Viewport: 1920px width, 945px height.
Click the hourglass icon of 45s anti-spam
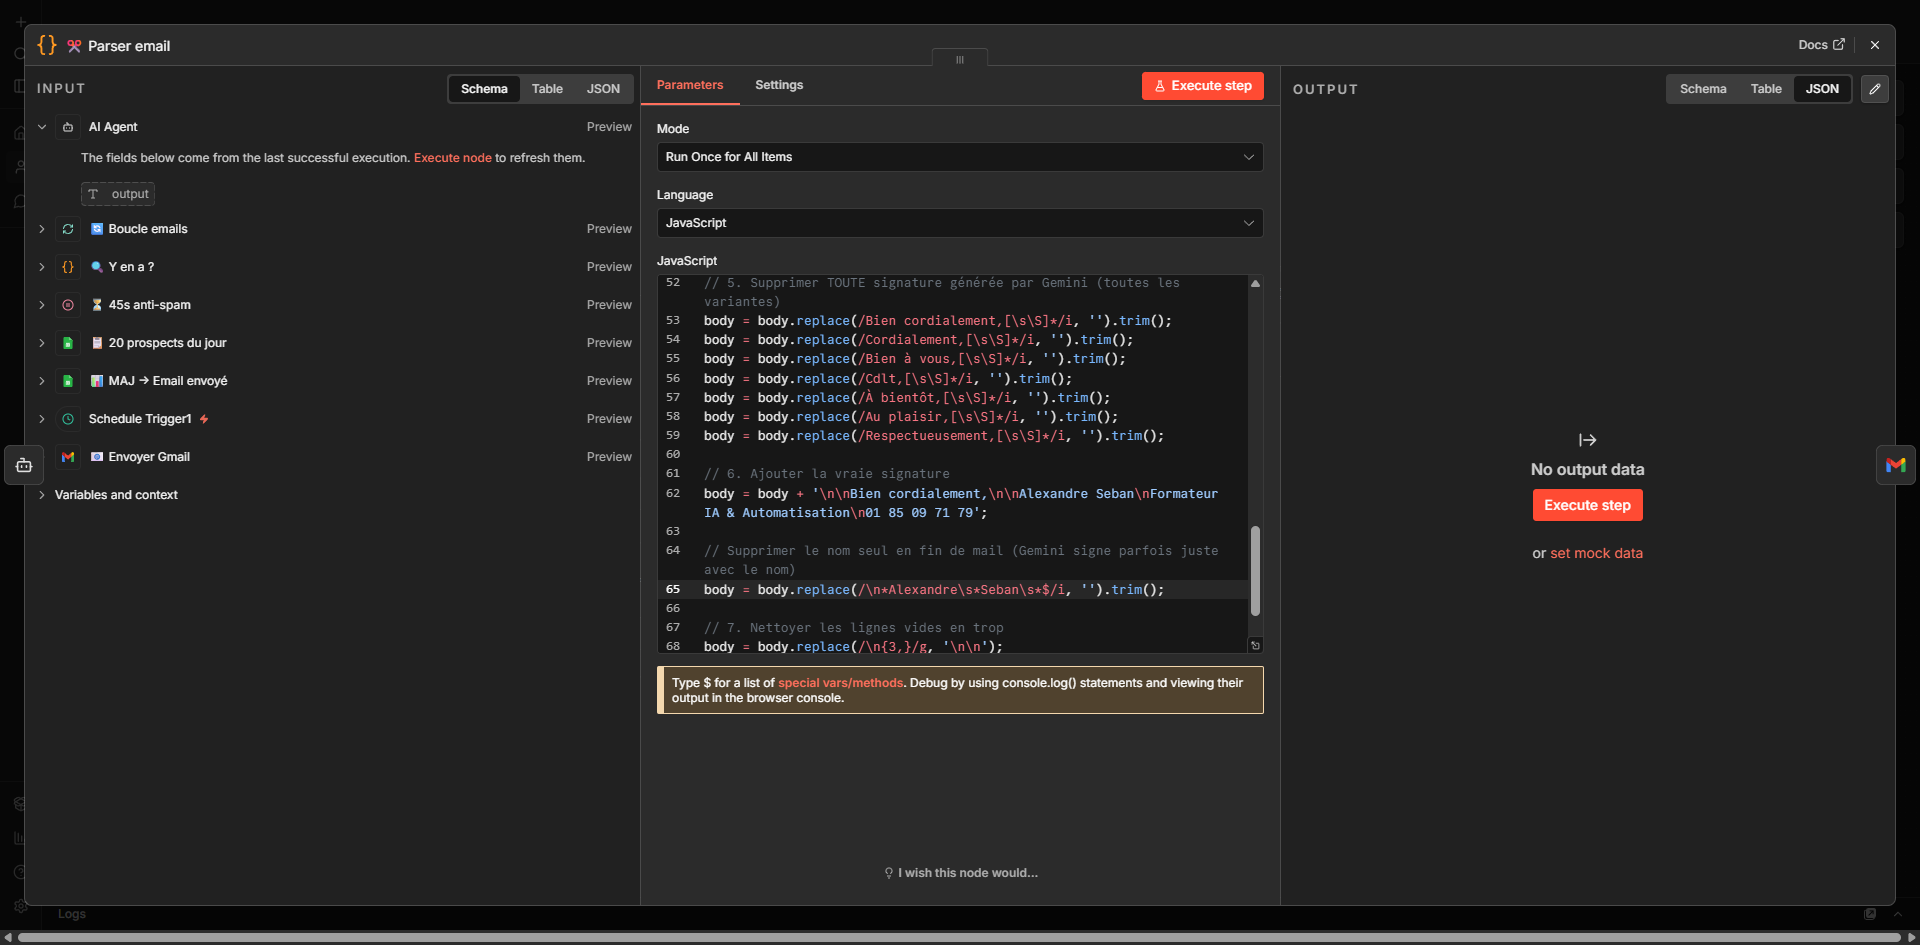click(96, 305)
